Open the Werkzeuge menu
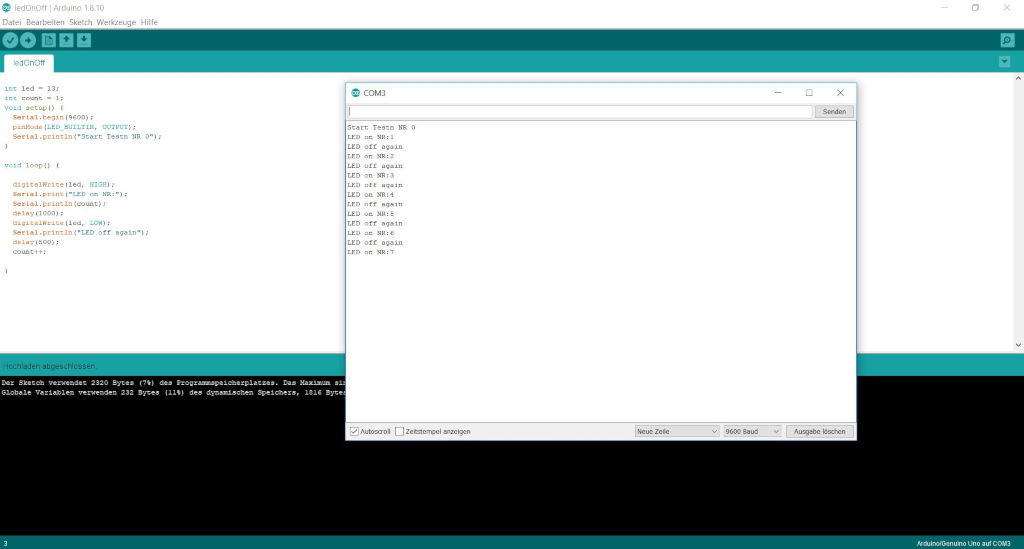The height and width of the screenshot is (549, 1024). point(116,22)
